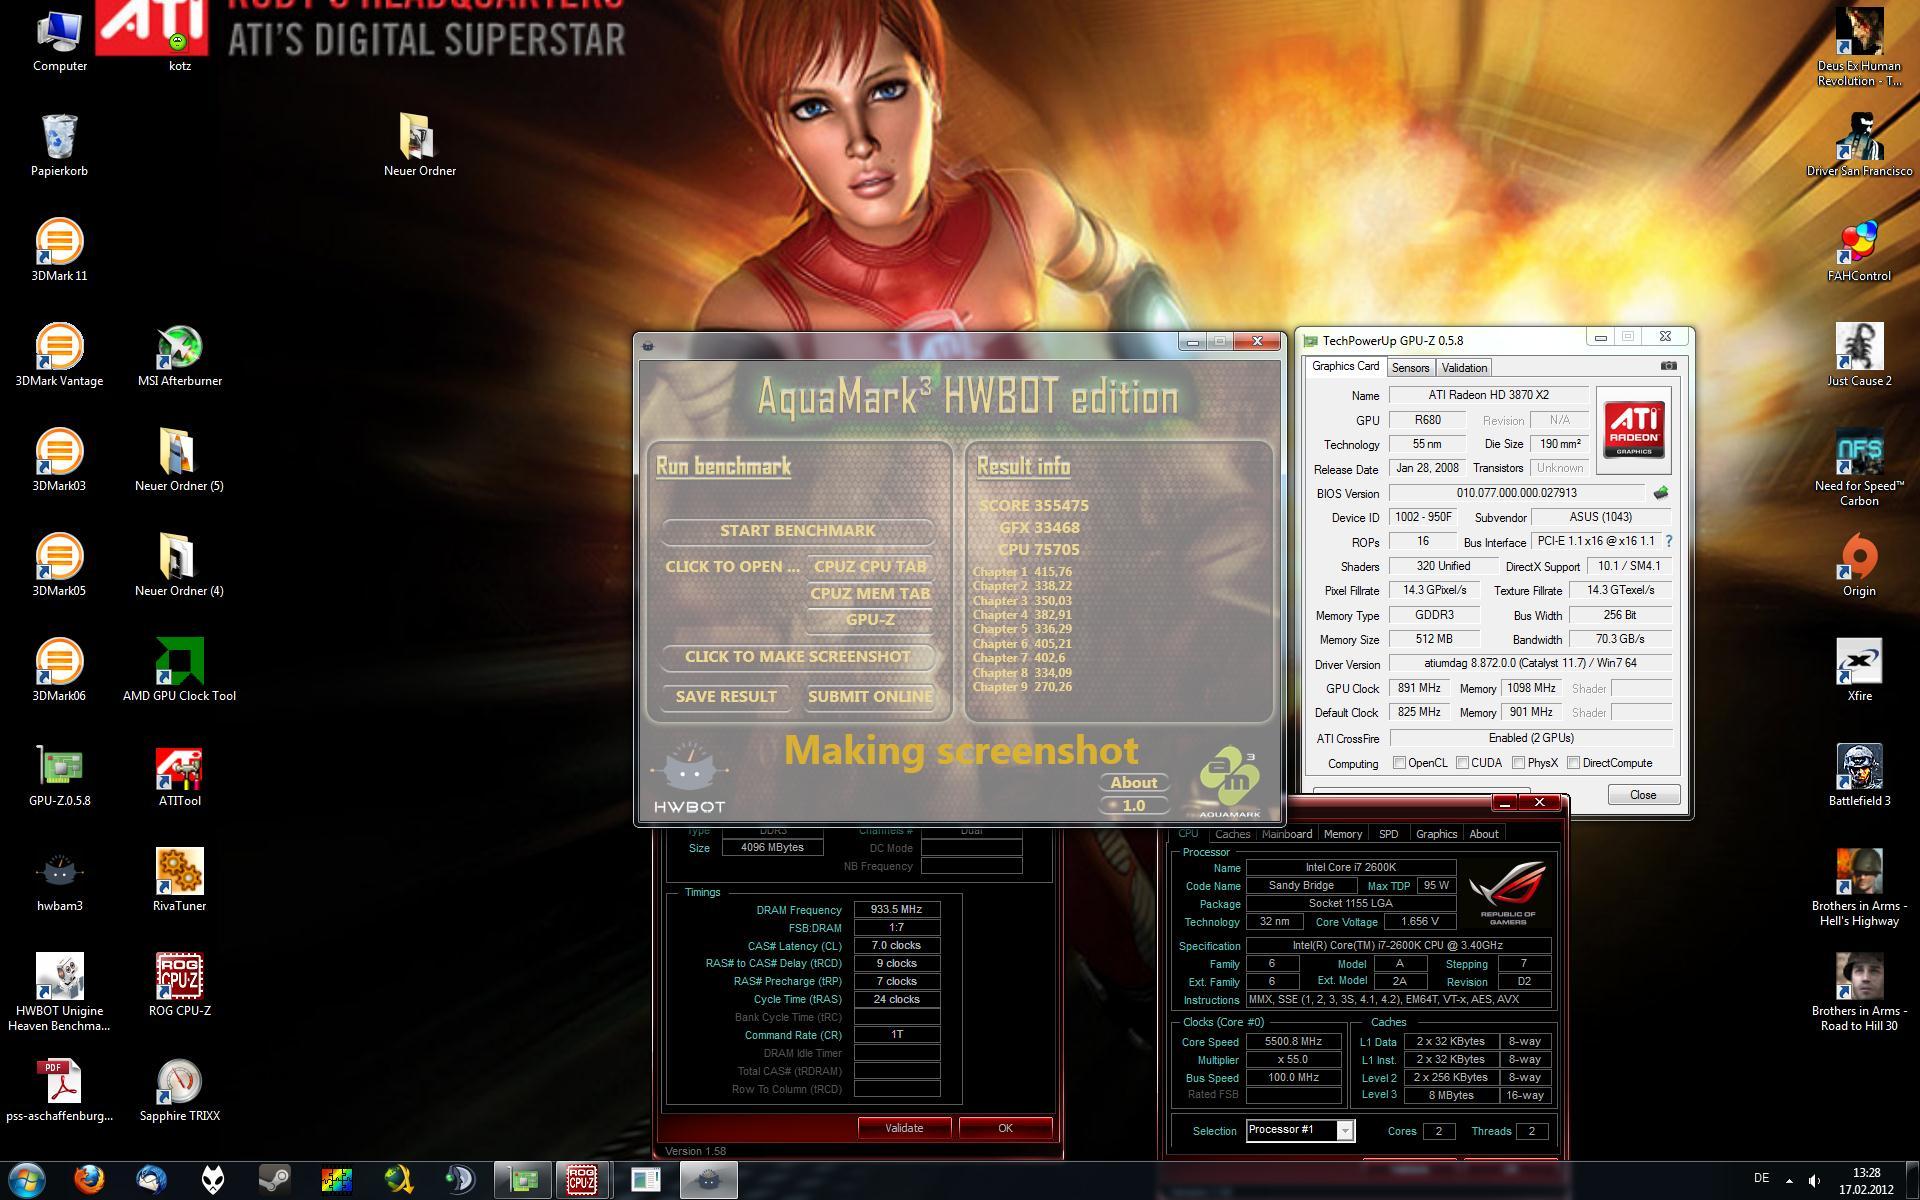Open Need for Speed Carbon icon
Viewport: 1920px width, 1200px height.
pos(1859,467)
